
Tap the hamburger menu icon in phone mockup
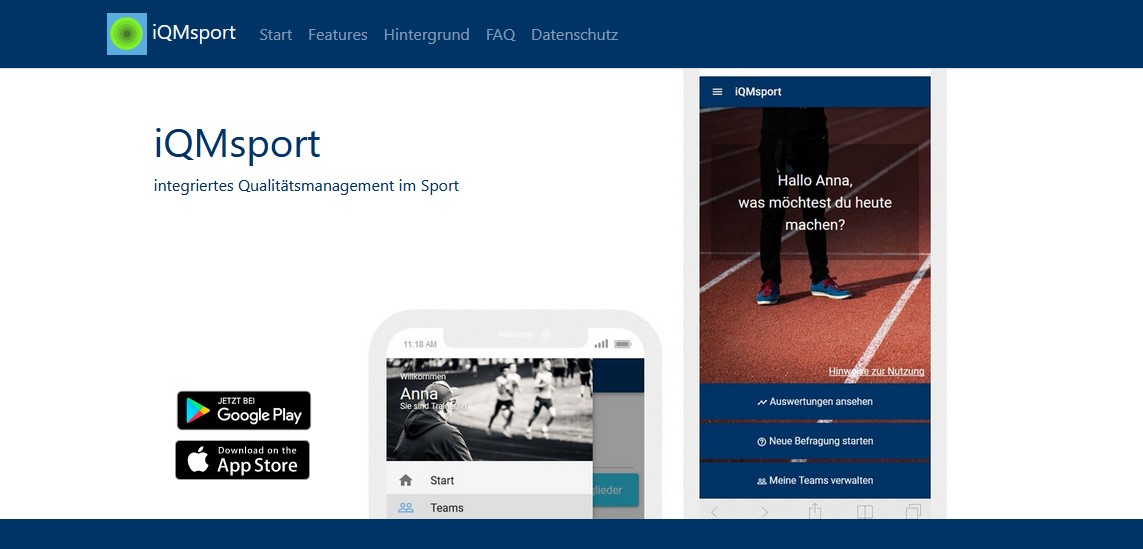pyautogui.click(x=717, y=92)
